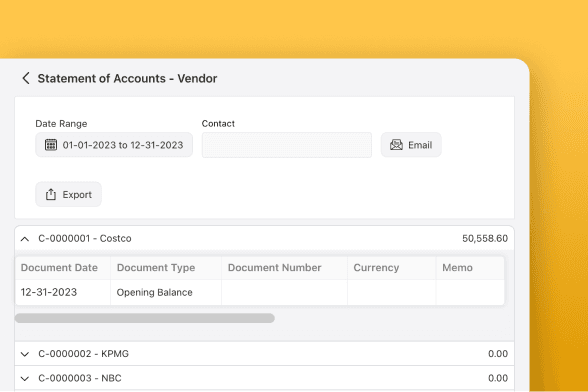Click the C-0000003 - NBC label
The image size is (588, 392).
pos(80,378)
